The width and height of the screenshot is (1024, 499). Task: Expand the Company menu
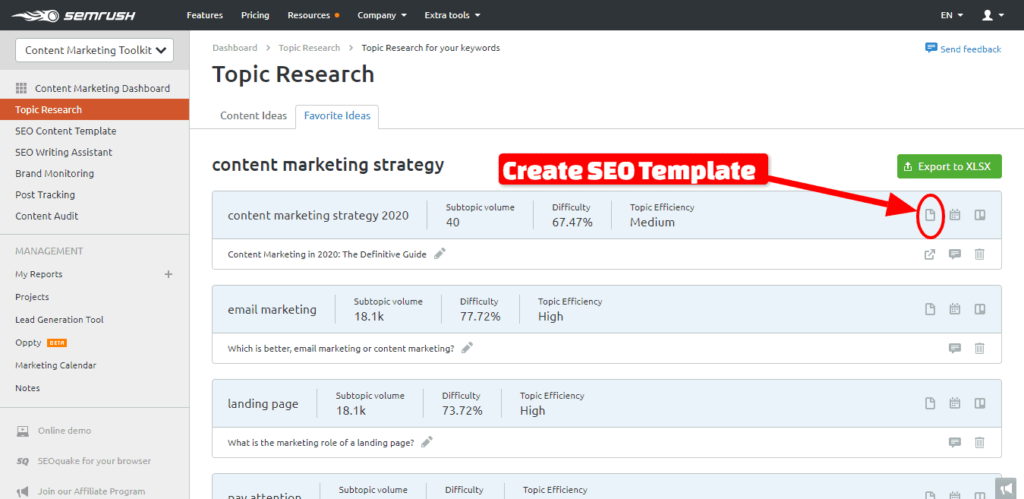point(382,15)
